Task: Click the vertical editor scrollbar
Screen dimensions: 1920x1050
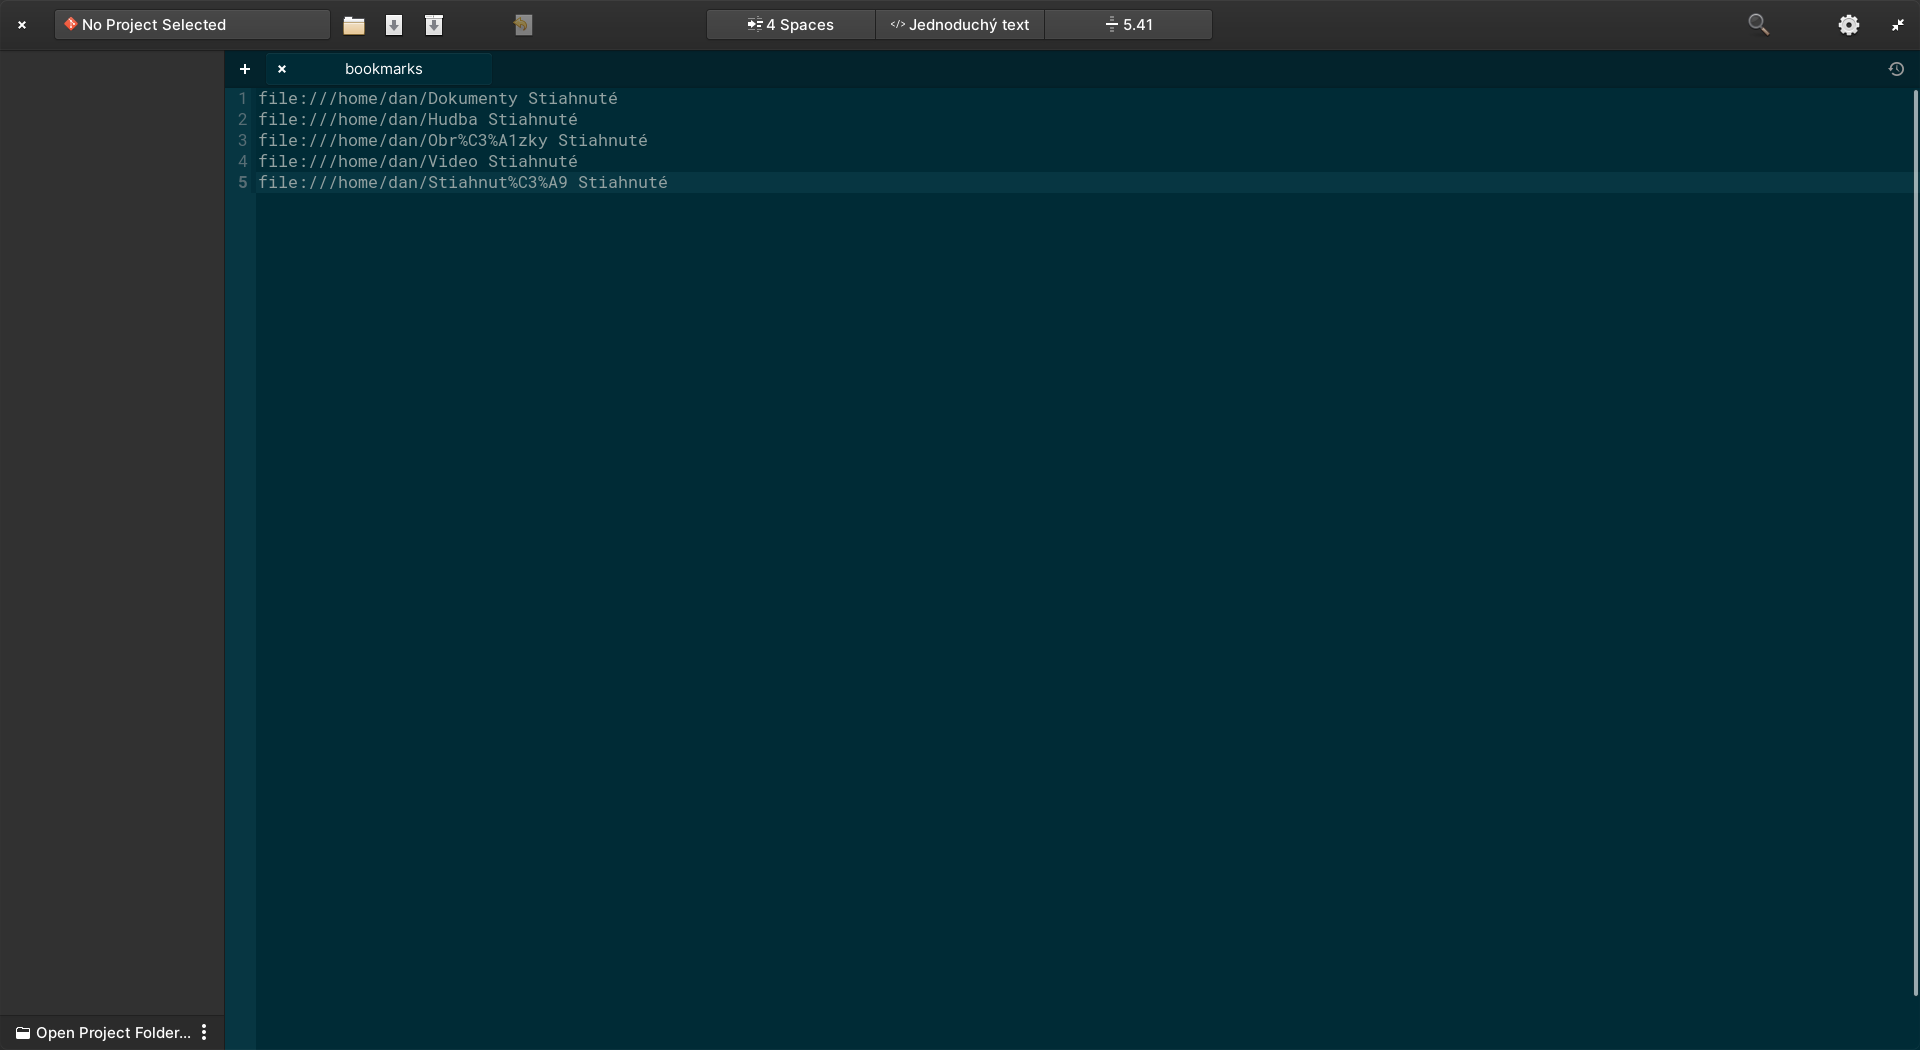Action: coord(1915,542)
